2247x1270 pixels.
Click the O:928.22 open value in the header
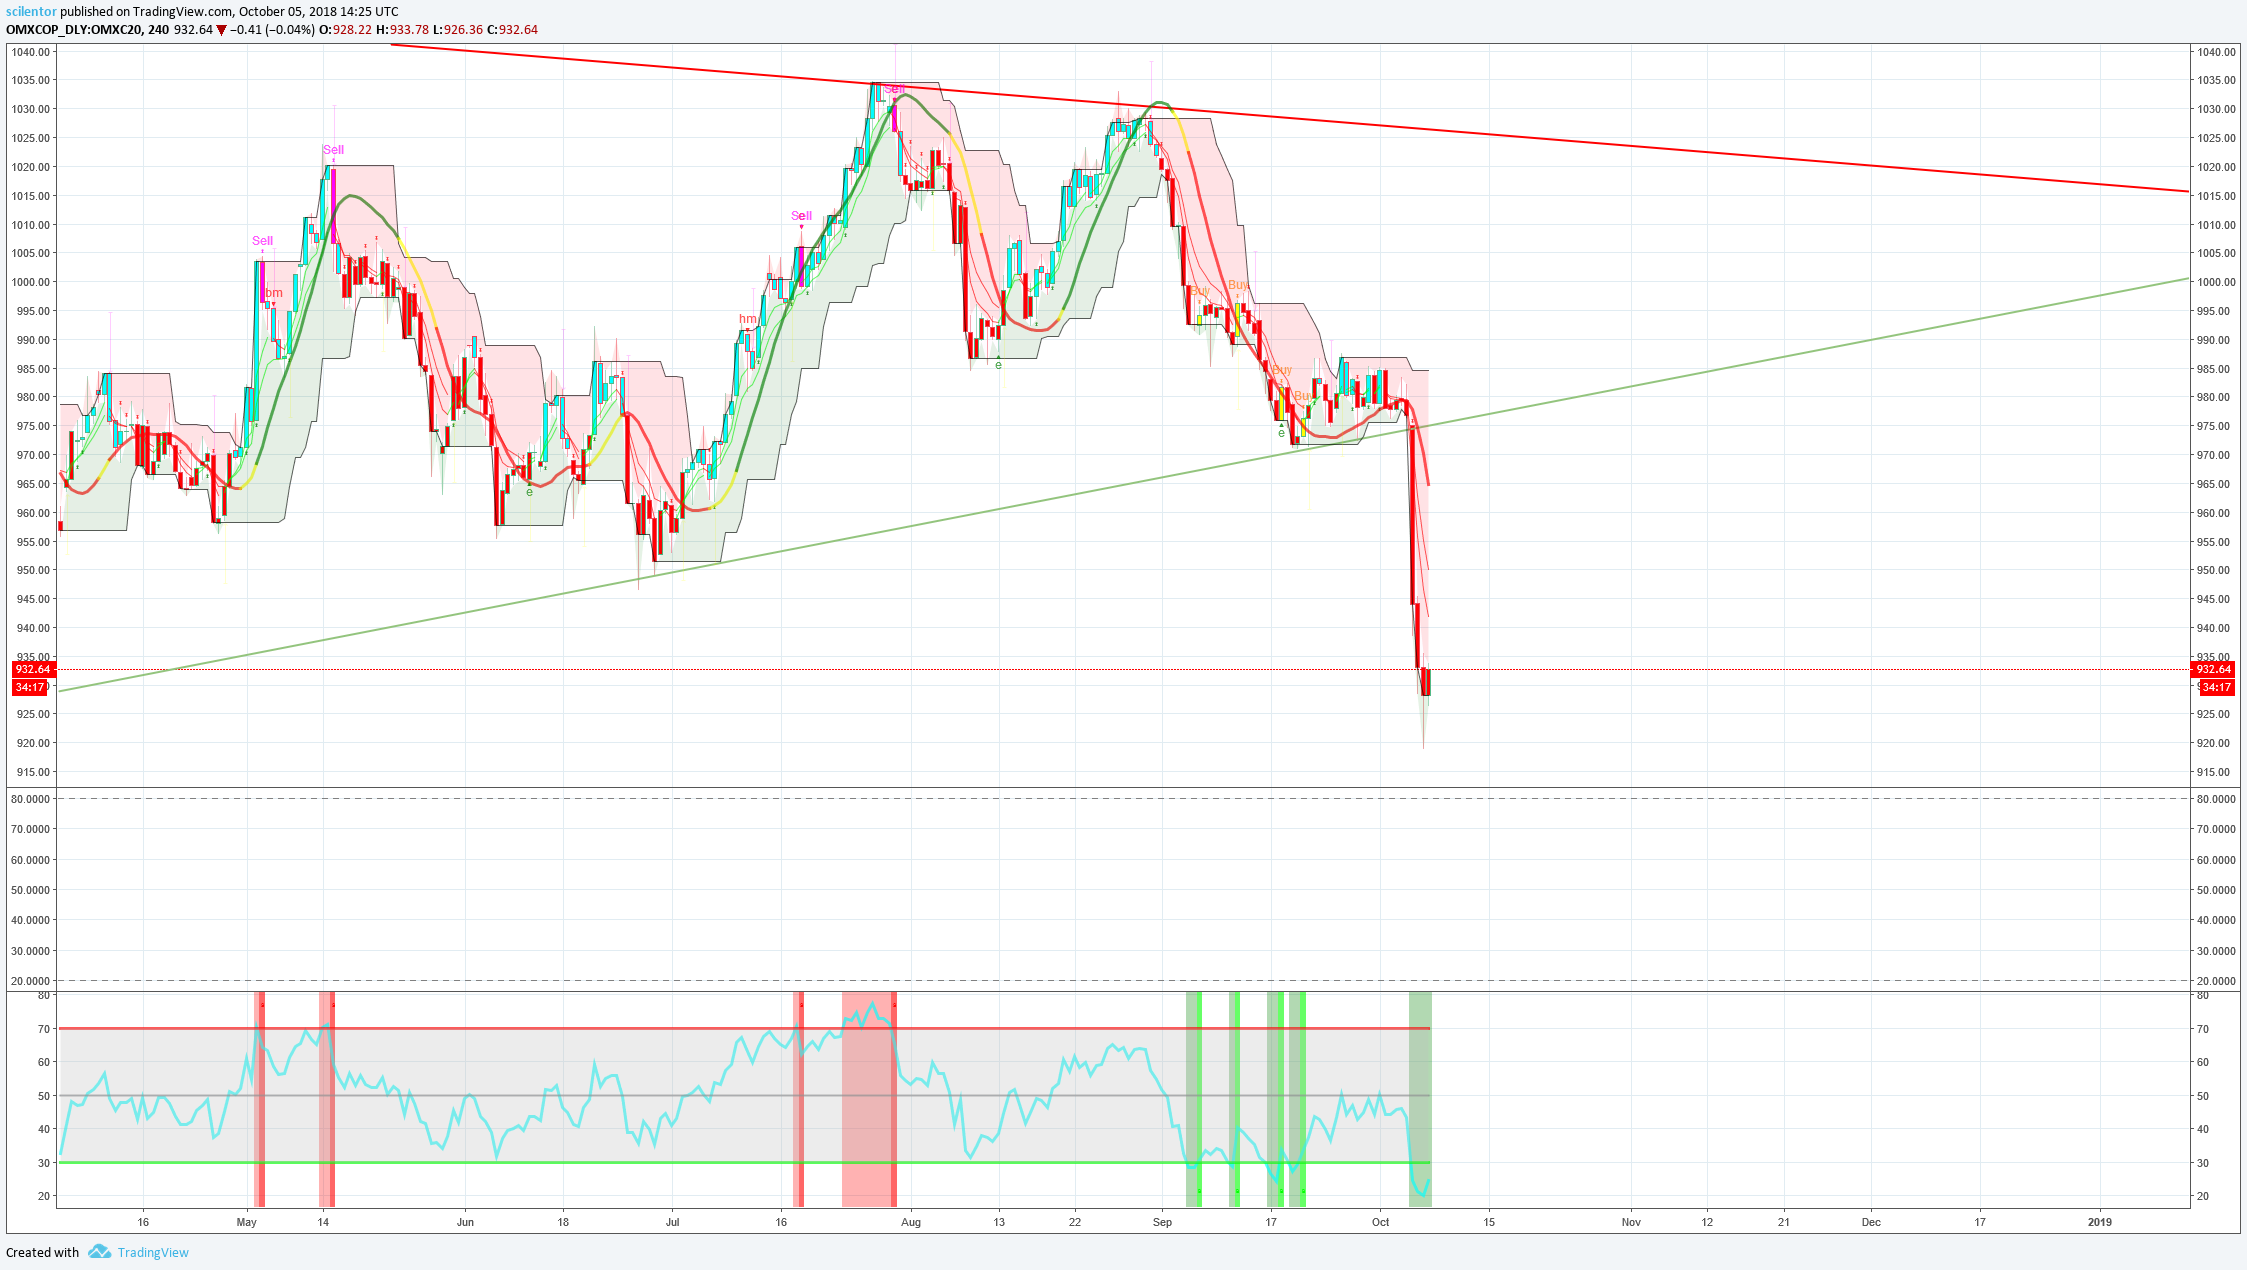[x=346, y=29]
